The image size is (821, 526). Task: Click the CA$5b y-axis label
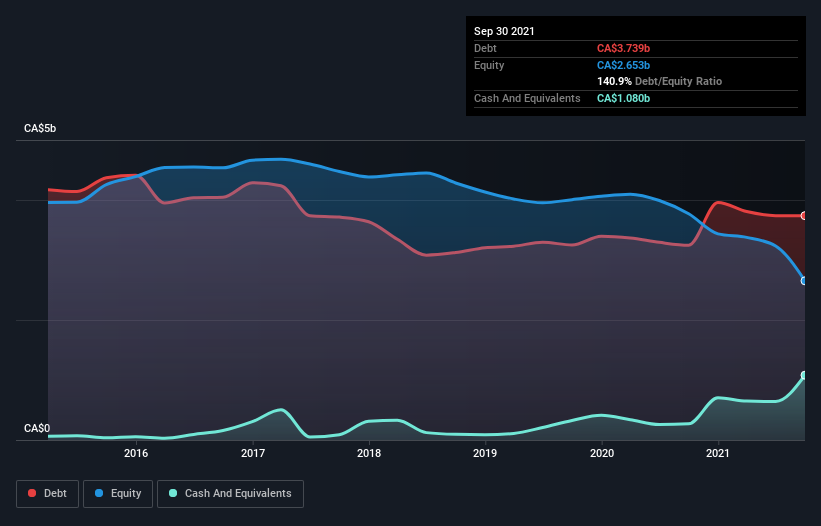click(40, 128)
